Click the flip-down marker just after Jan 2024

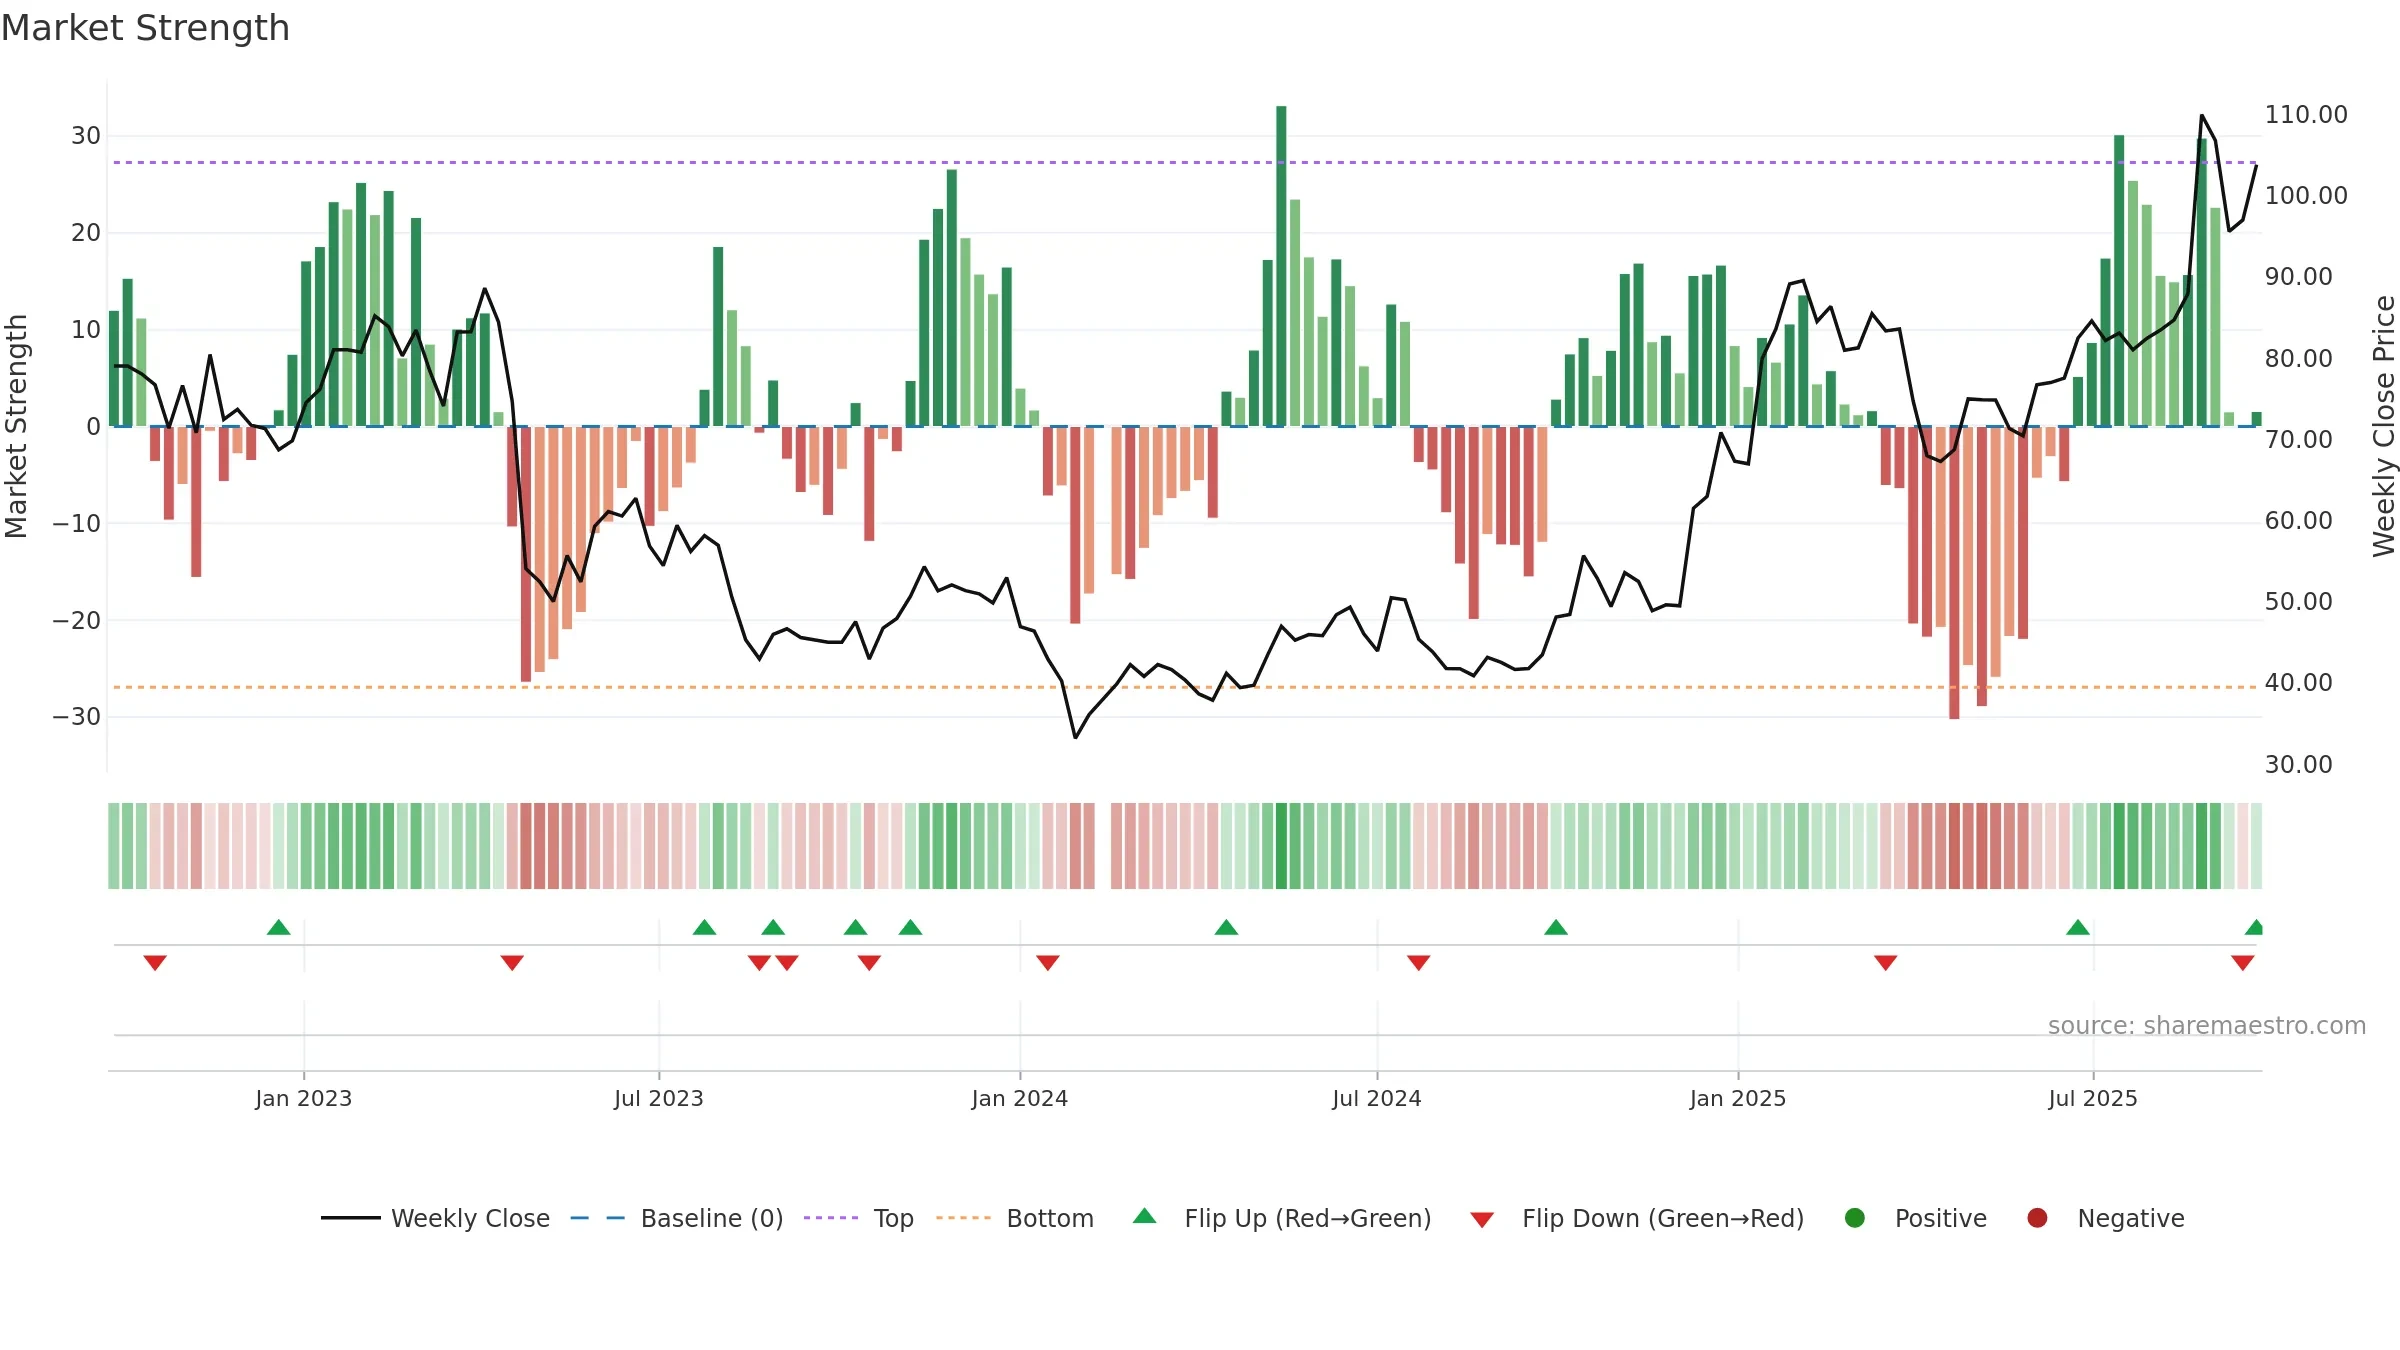tap(1048, 962)
